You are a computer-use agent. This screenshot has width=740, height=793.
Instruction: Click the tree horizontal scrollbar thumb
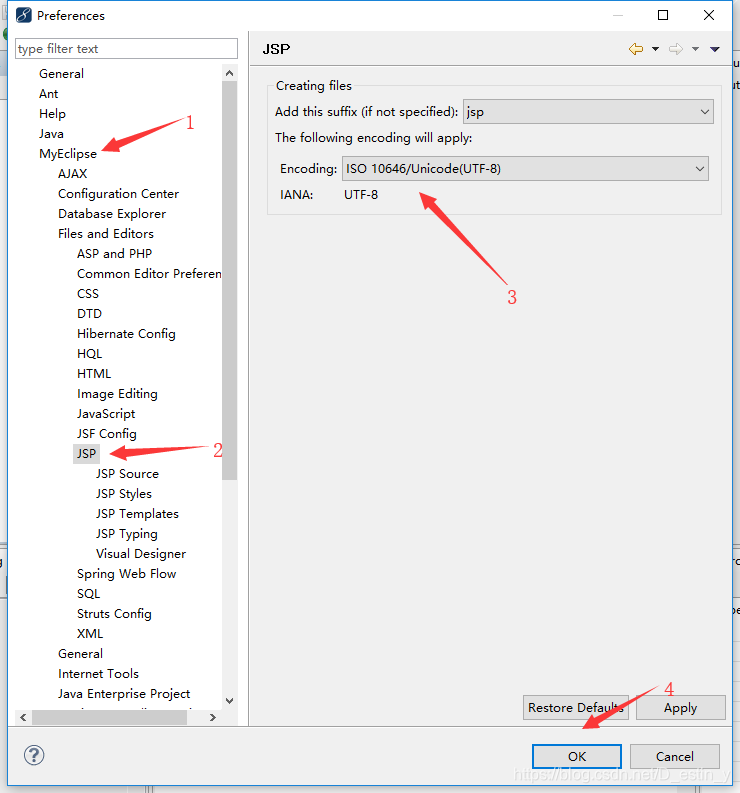(x=109, y=717)
